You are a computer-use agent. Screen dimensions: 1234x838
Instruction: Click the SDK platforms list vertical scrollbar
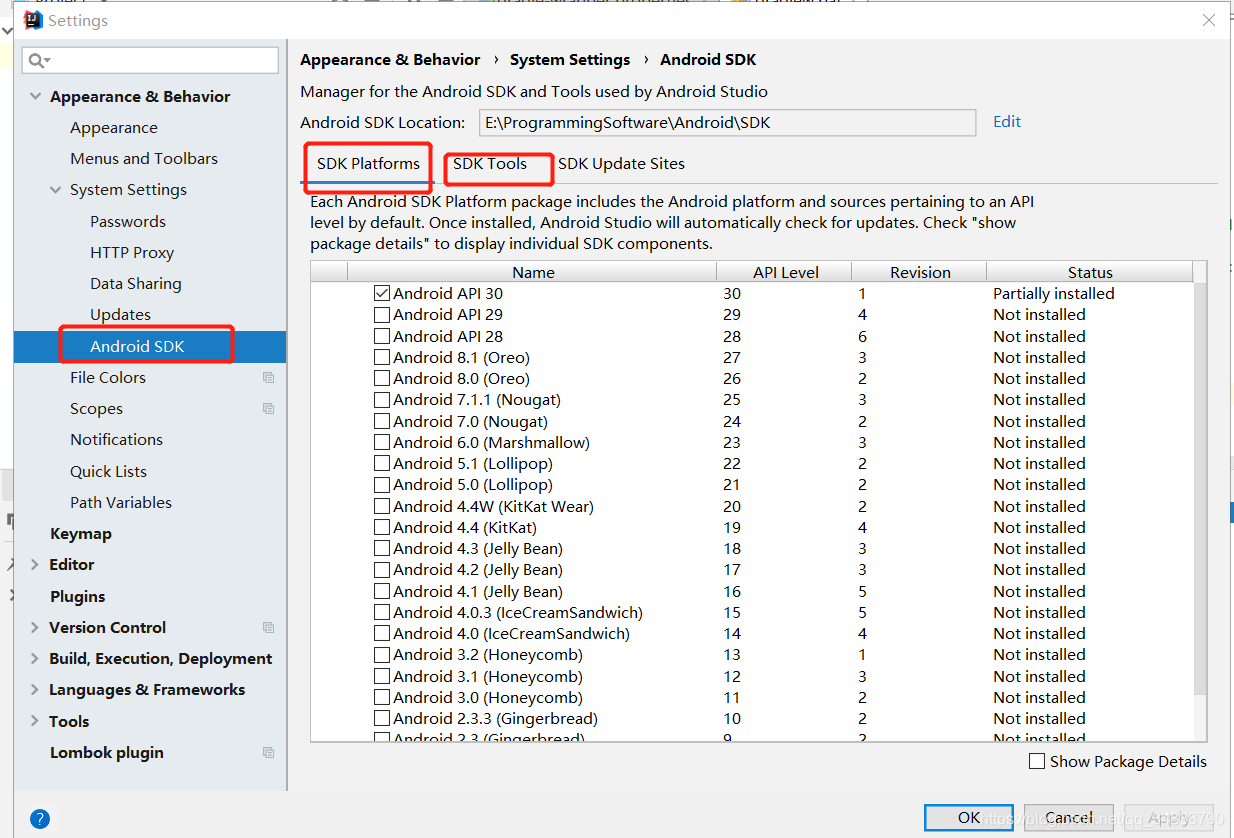[1200, 490]
